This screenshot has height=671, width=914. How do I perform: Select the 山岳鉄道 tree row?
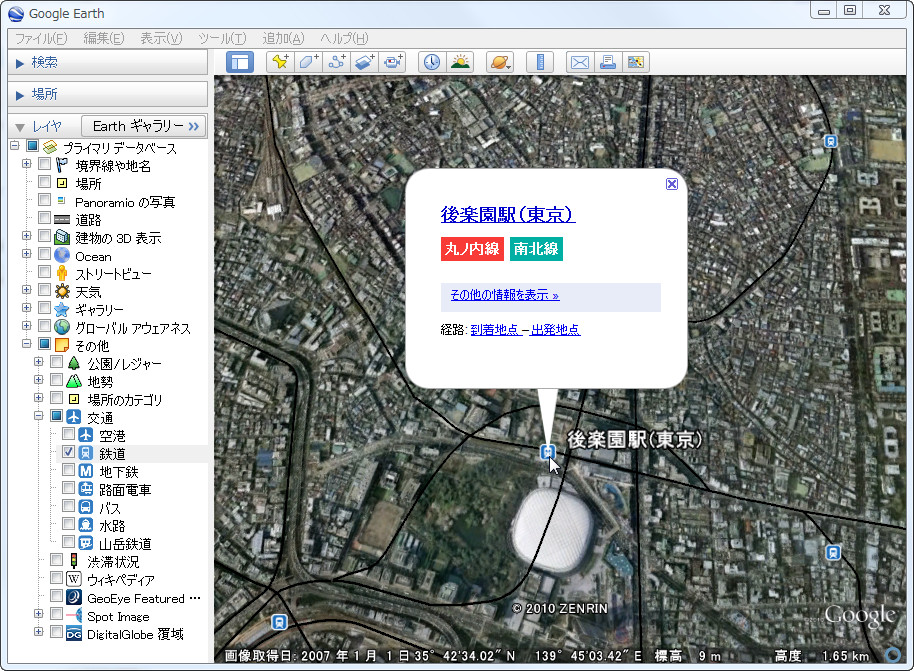pyautogui.click(x=125, y=544)
